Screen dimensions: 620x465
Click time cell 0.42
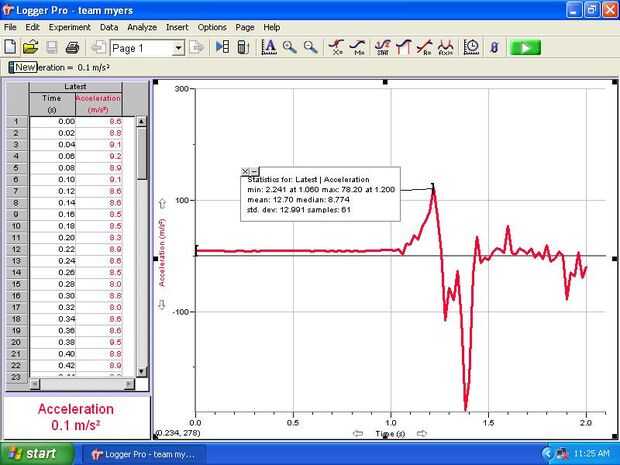coord(53,365)
